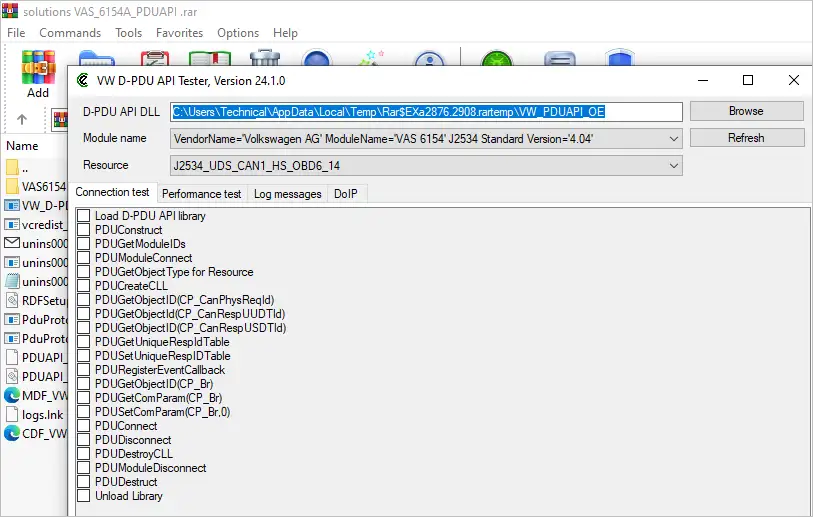Select logs.lnk file in WinRAR list
813x517 pixels.
tap(34, 414)
